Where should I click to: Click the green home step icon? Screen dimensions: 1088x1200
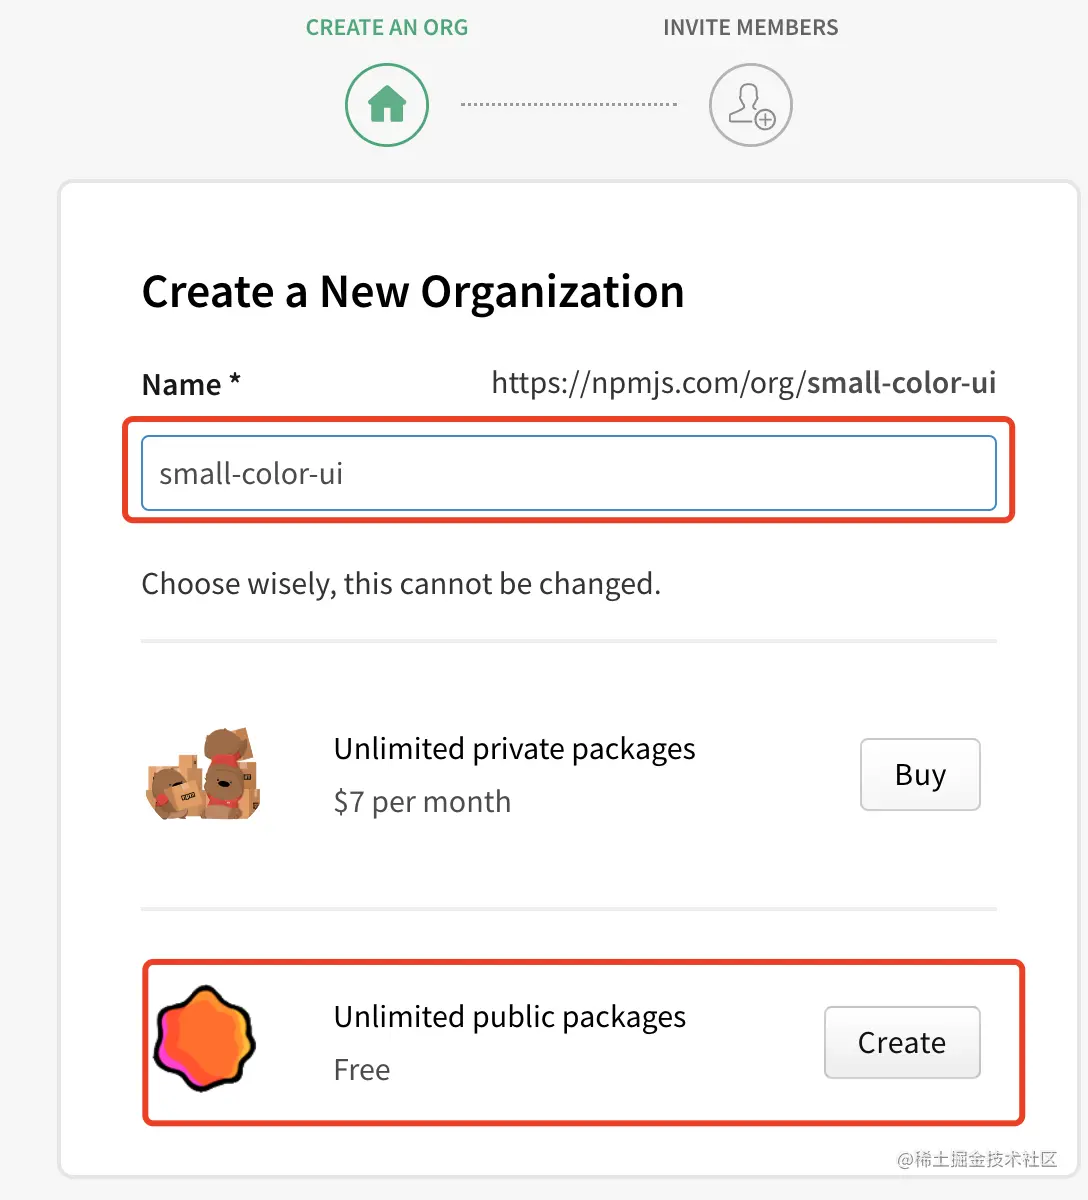coord(387,104)
